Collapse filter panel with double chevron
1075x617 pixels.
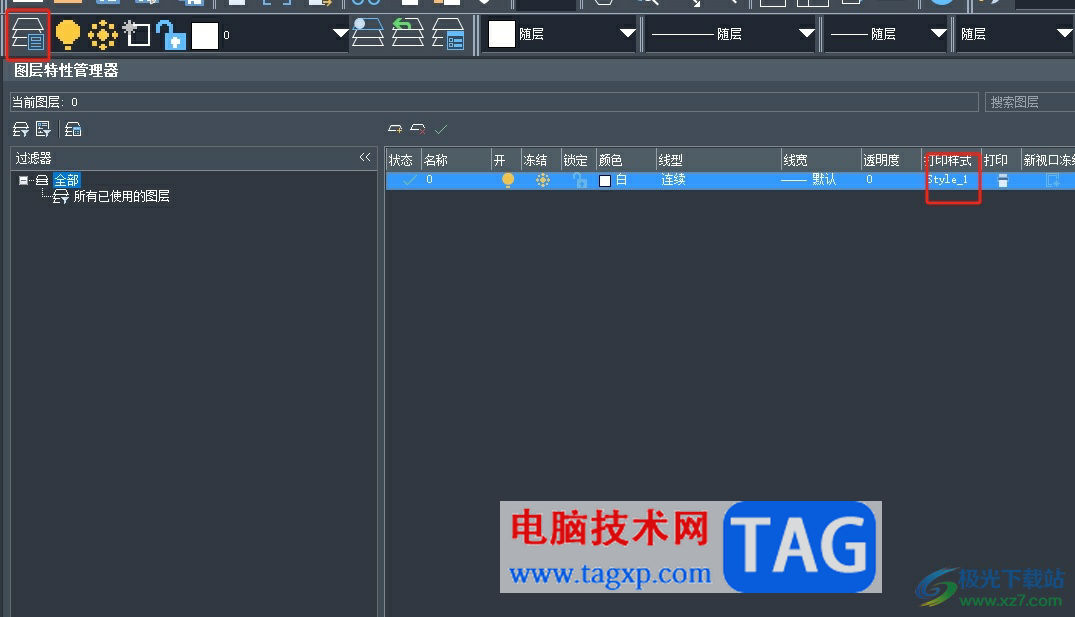coord(365,158)
